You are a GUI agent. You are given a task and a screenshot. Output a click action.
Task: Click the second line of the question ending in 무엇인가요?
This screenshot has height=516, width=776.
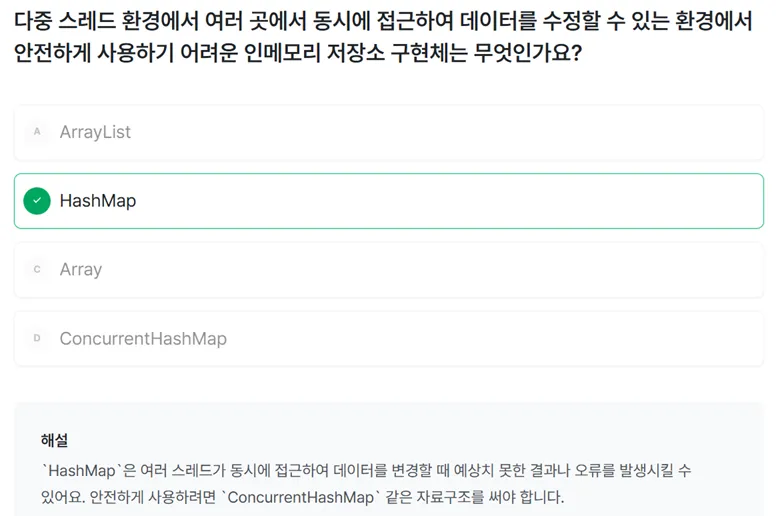coord(298,54)
